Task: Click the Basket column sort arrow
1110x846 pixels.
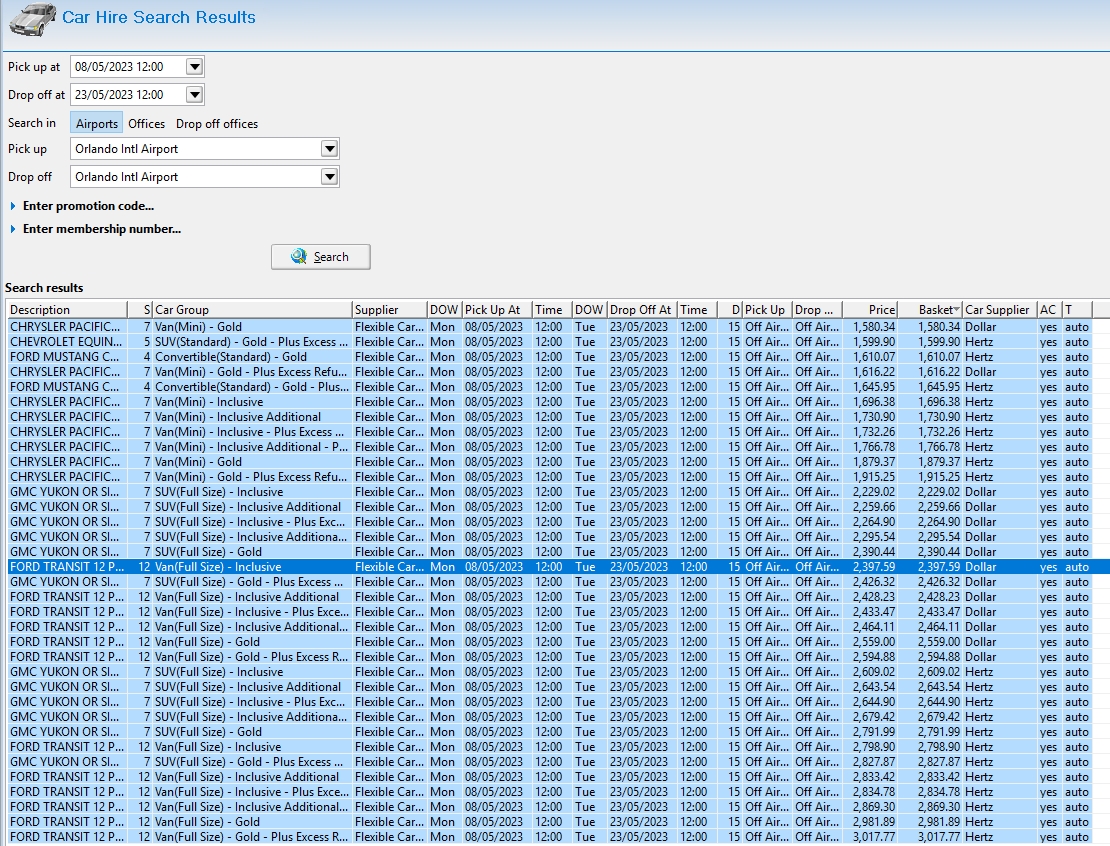Action: tap(957, 310)
